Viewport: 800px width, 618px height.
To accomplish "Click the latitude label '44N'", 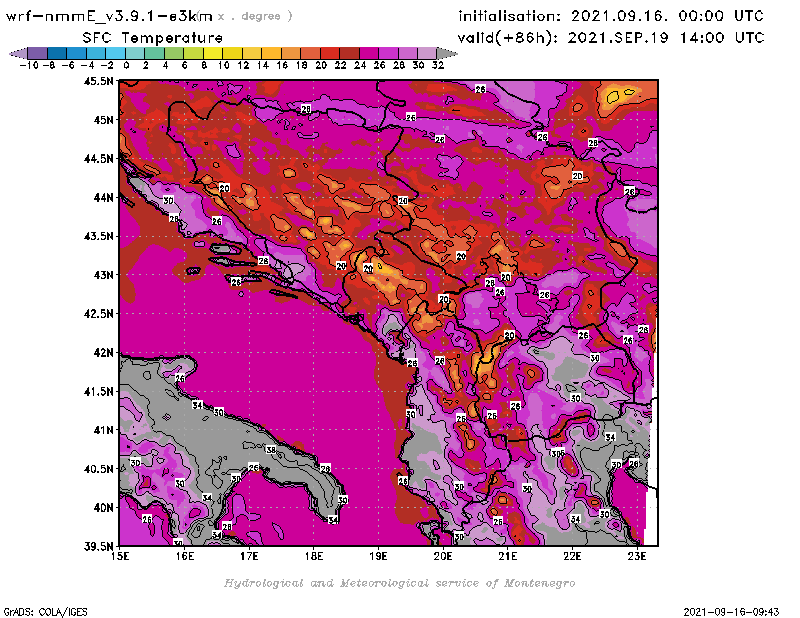I will pos(103,197).
